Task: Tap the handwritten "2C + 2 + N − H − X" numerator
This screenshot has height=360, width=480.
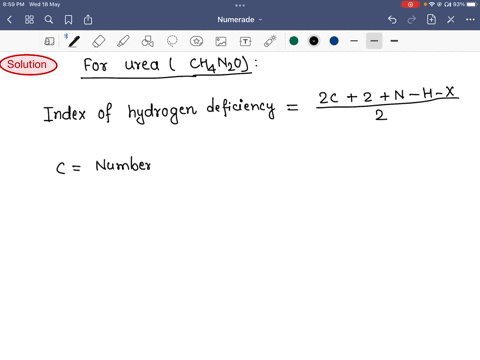Action: pyautogui.click(x=387, y=96)
